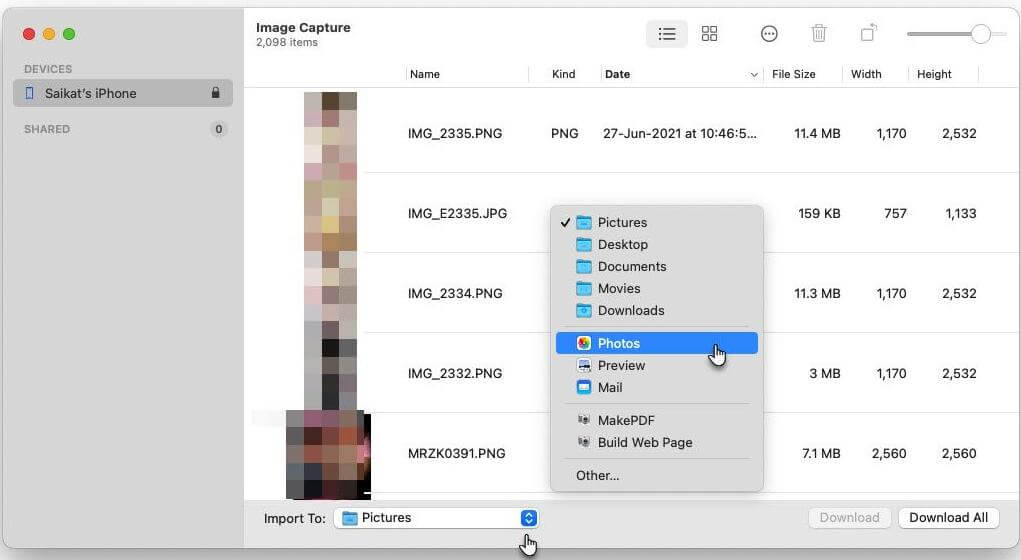The width and height of the screenshot is (1021, 560).
Task: Choose Other... from the destination menu
Action: point(656,475)
